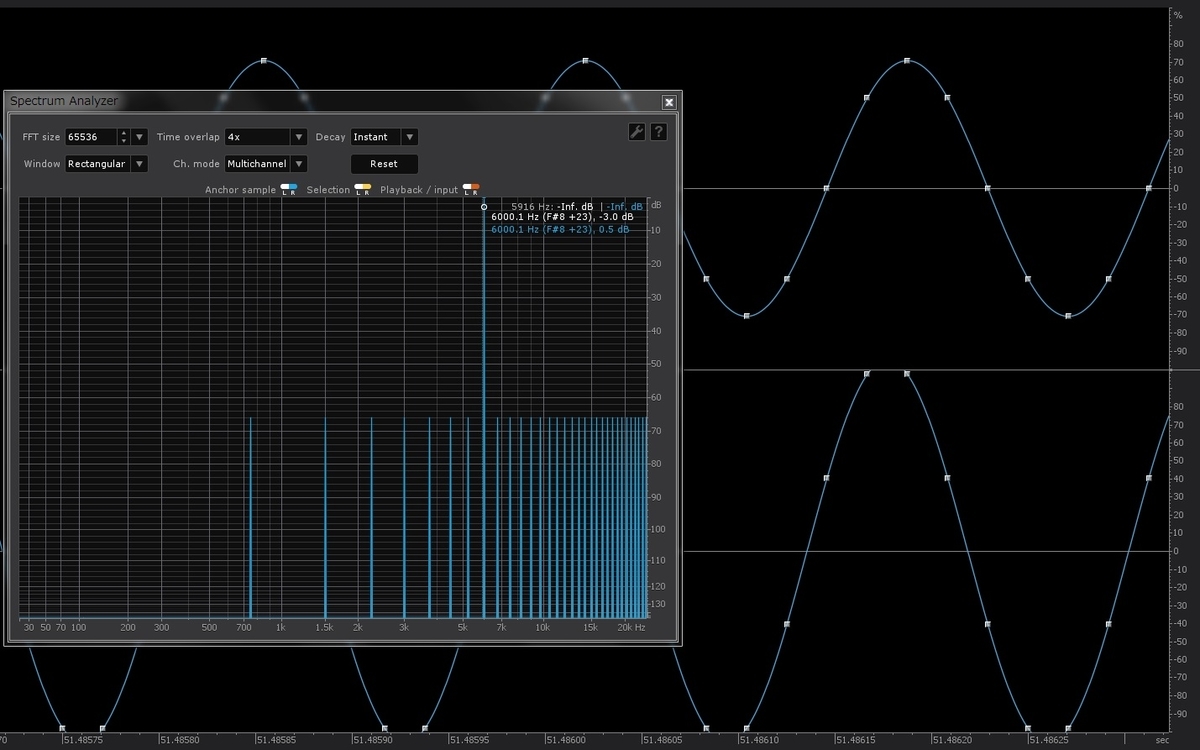Click the '1k' frequency axis label
Viewport: 1200px width, 750px height.
281,628
